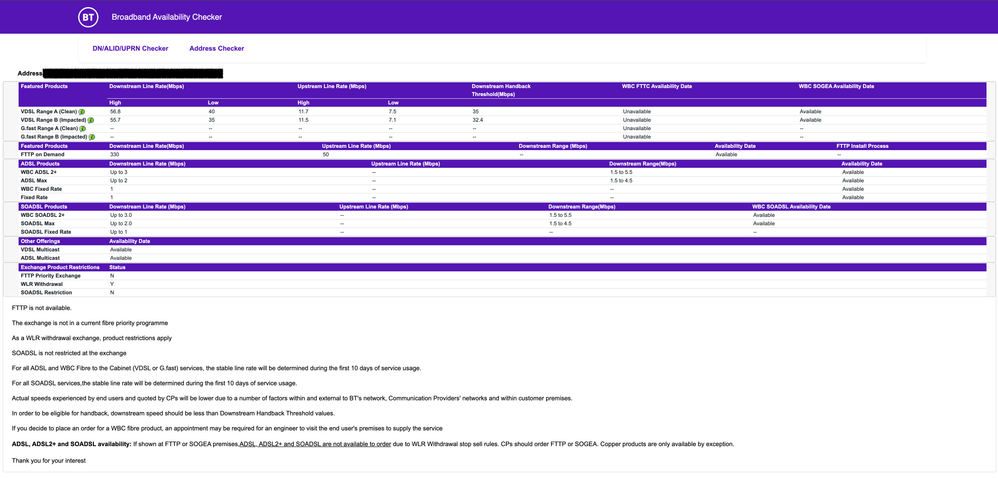Click the 50 FTTP upstream rate

coord(326,155)
